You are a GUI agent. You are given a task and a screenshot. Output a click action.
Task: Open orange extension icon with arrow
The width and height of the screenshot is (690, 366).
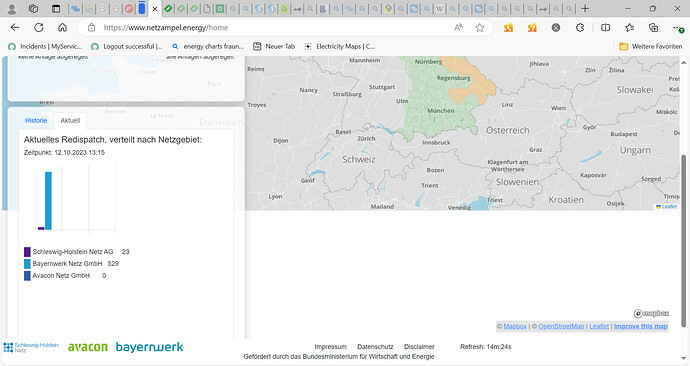click(508, 28)
